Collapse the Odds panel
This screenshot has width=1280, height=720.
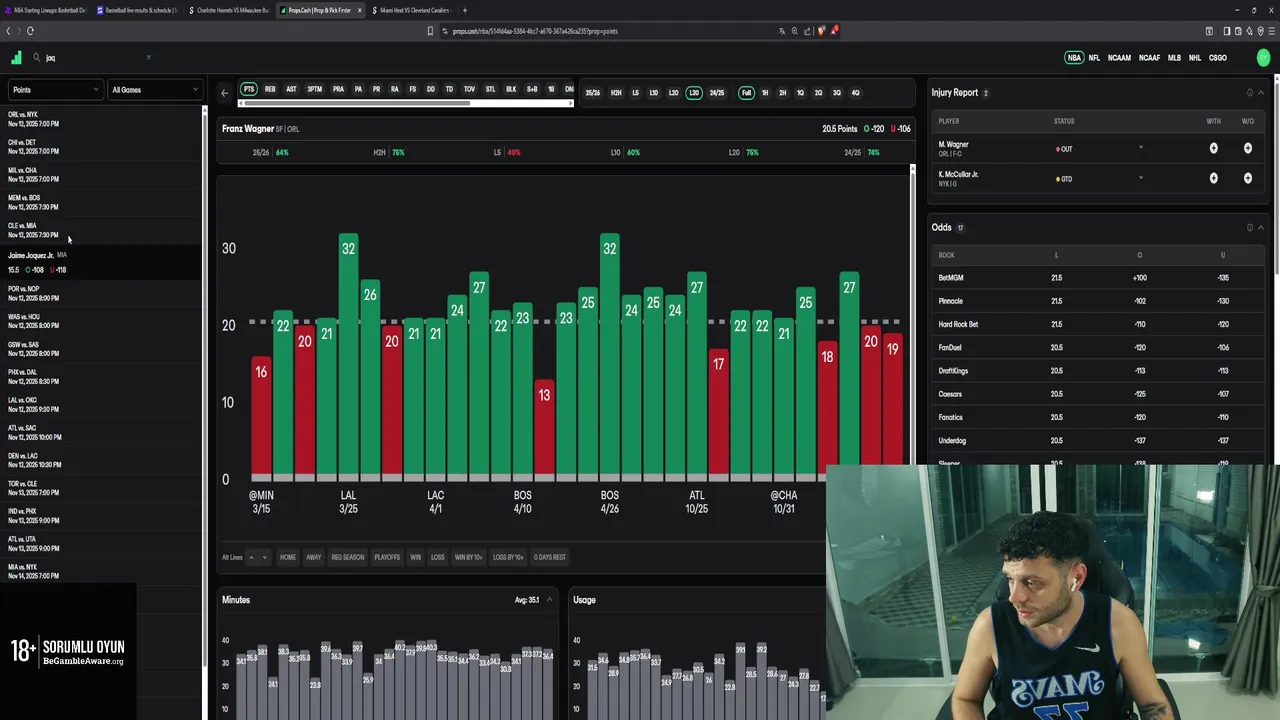tap(1261, 228)
